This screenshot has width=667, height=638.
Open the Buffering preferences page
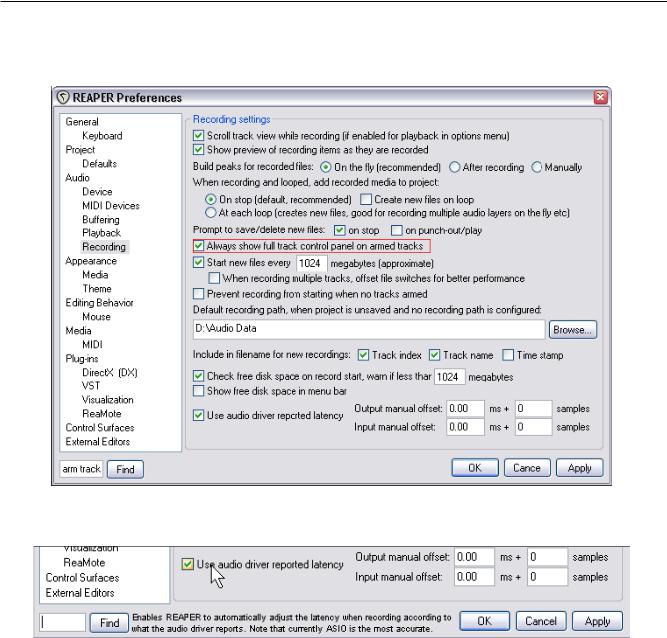(x=101, y=219)
